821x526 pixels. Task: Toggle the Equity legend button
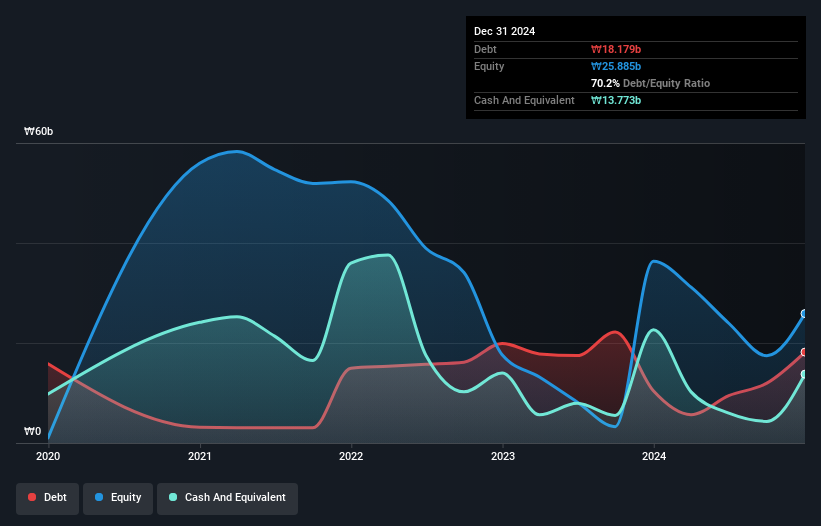click(x=118, y=498)
